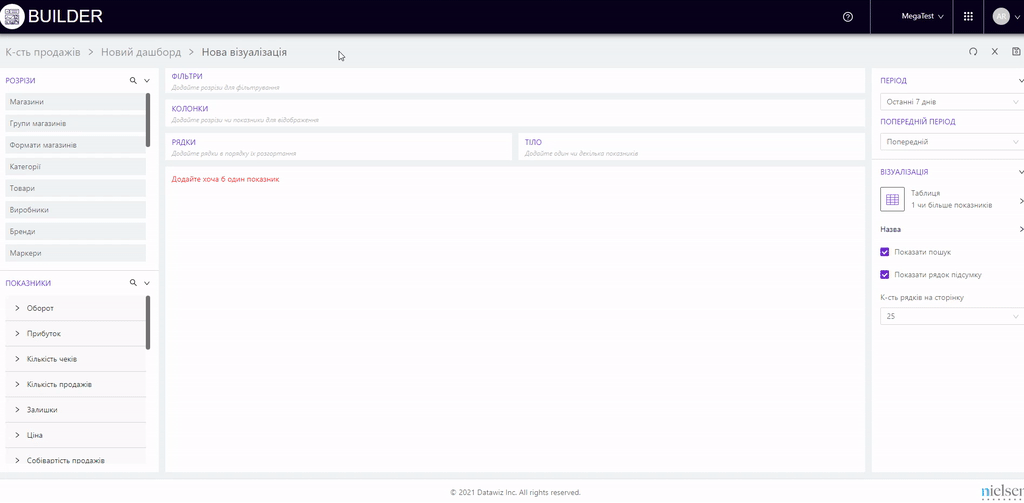Go to К-сть продажів breadcrumb
The width and height of the screenshot is (1024, 503).
pos(43,52)
